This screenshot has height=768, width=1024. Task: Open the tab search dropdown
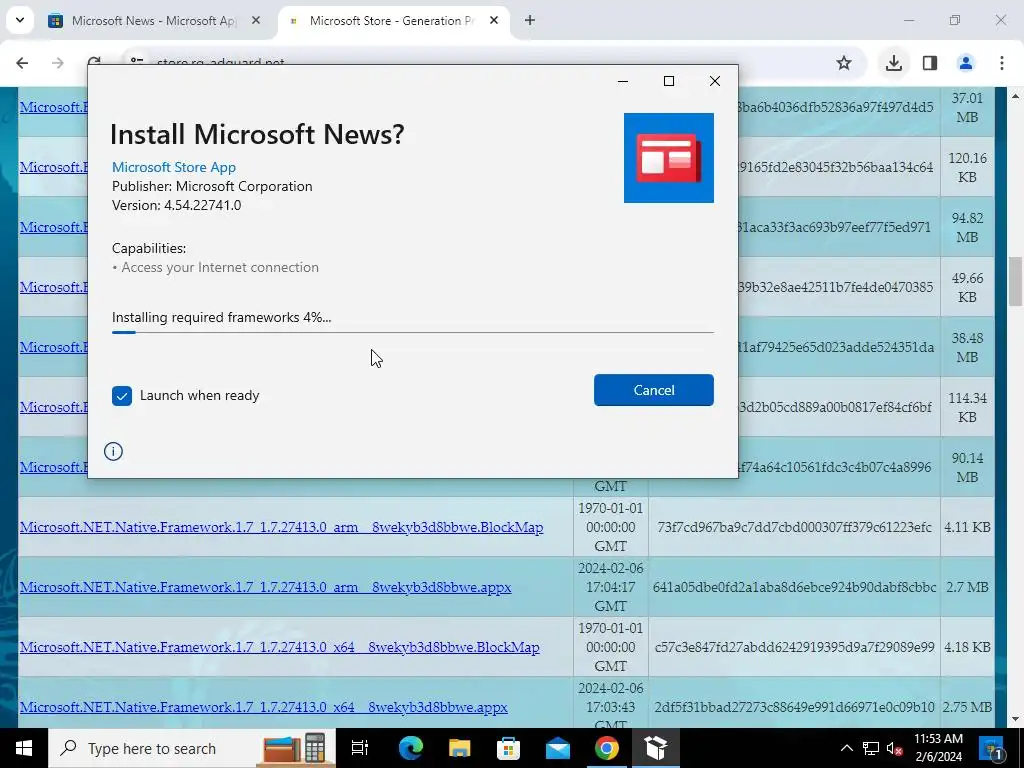tap(20, 20)
